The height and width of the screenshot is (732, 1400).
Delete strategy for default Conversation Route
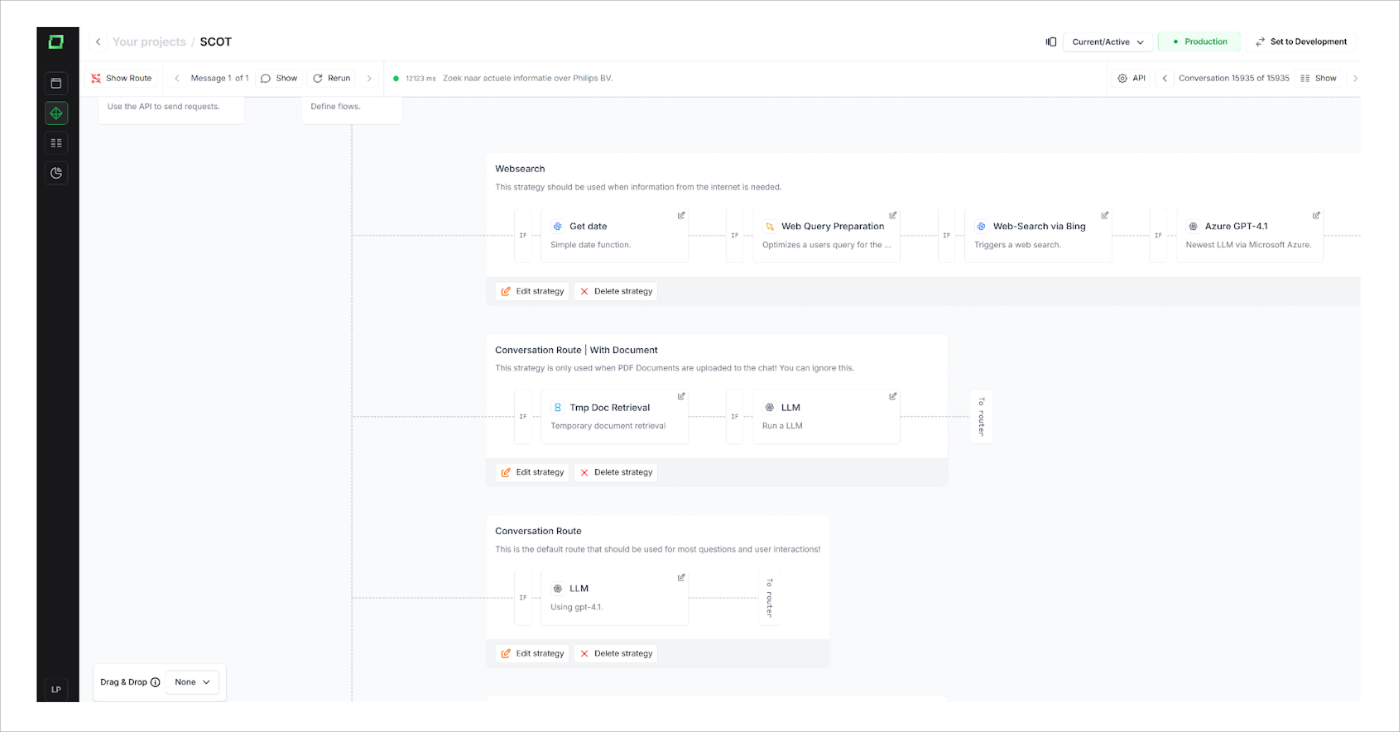[616, 653]
